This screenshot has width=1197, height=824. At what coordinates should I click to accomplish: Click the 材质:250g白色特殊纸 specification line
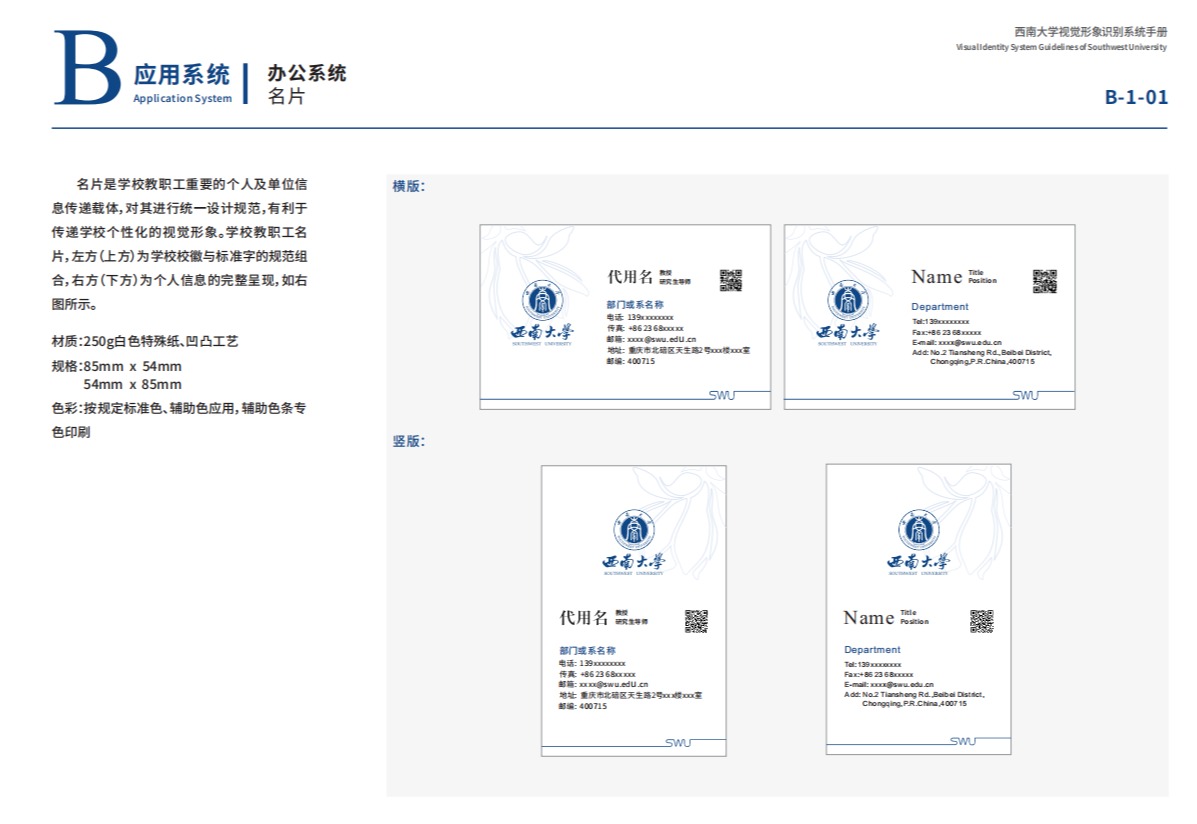[x=145, y=341]
